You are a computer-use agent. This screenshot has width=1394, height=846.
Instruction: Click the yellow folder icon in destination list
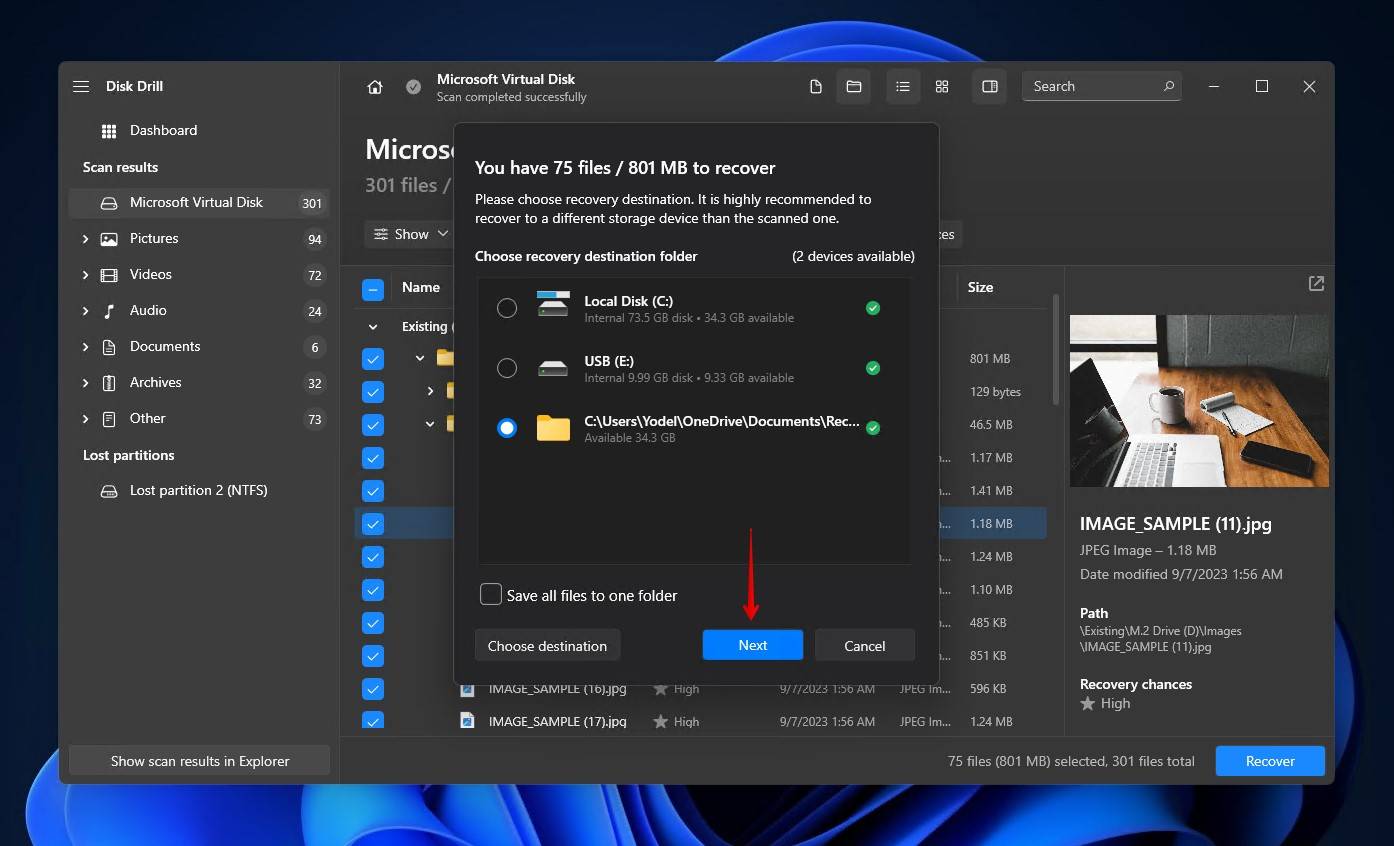click(x=553, y=428)
